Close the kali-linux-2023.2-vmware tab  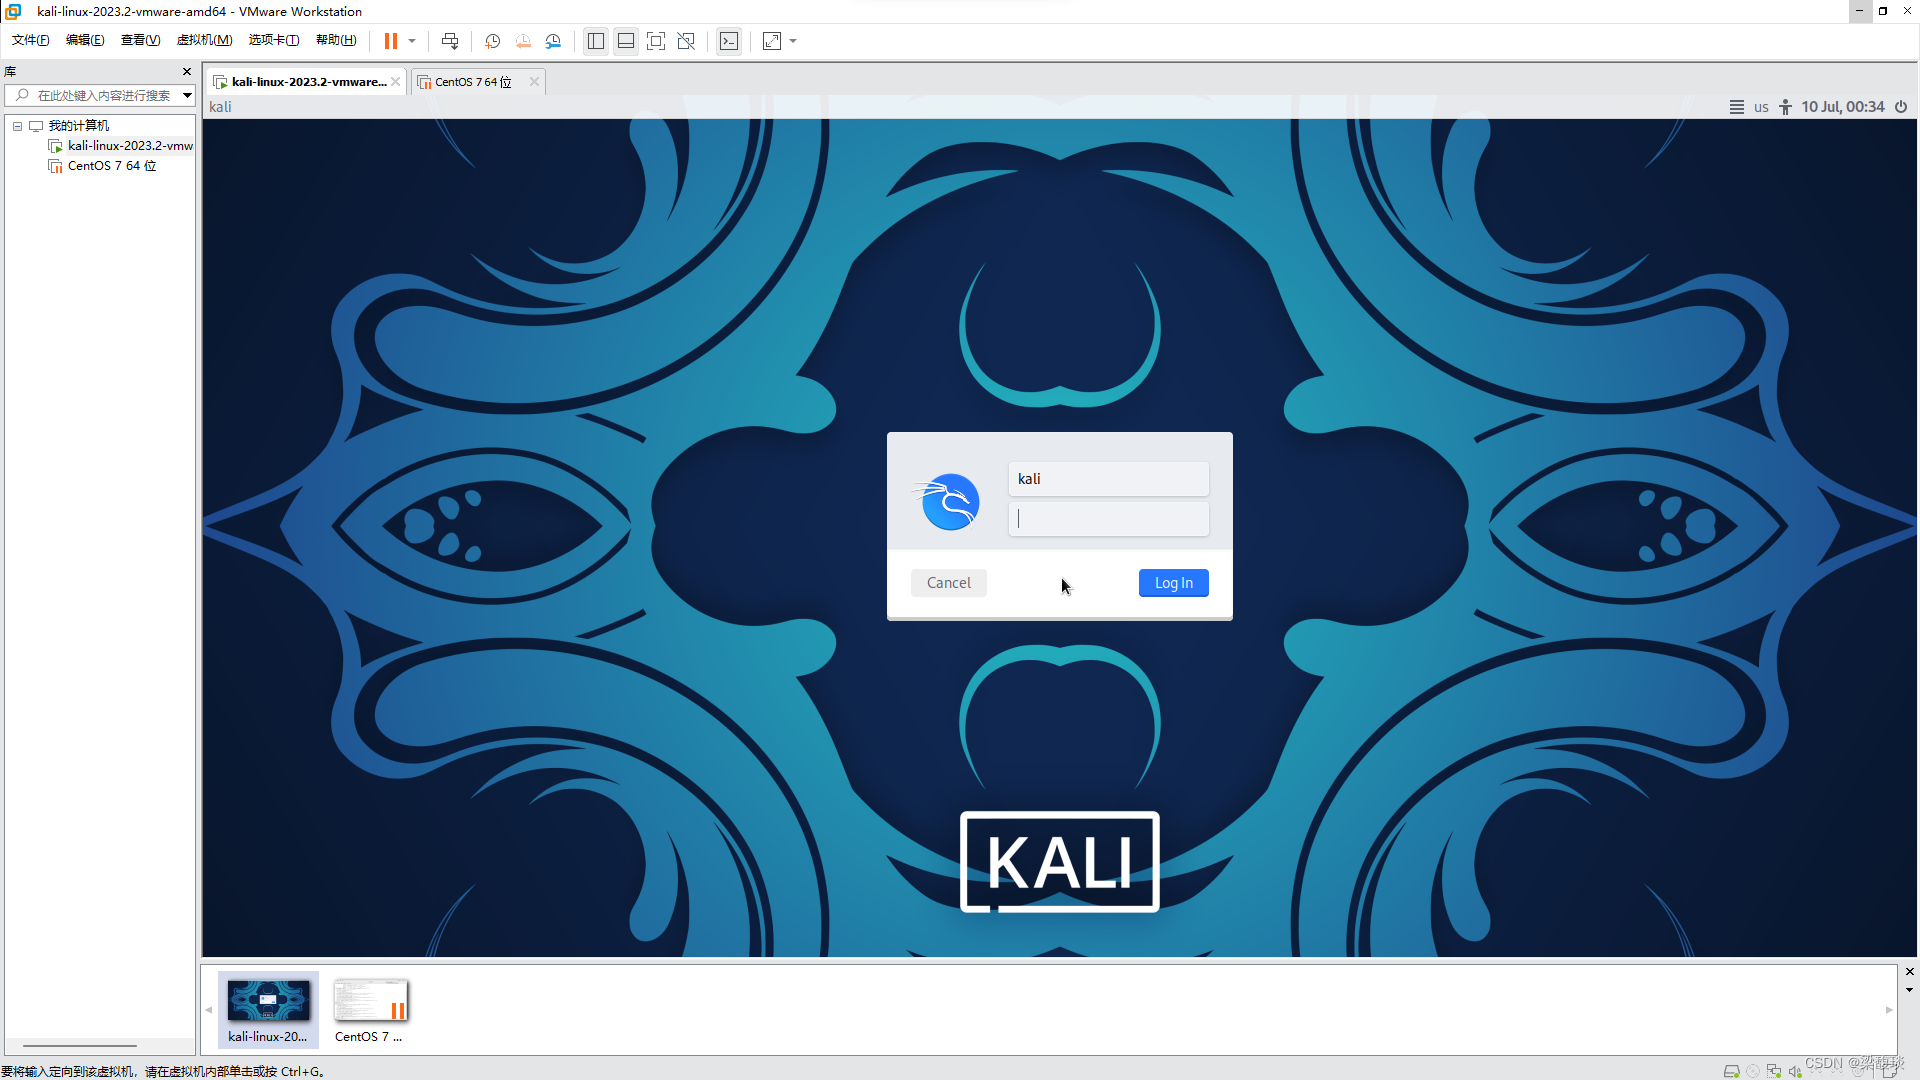point(396,82)
